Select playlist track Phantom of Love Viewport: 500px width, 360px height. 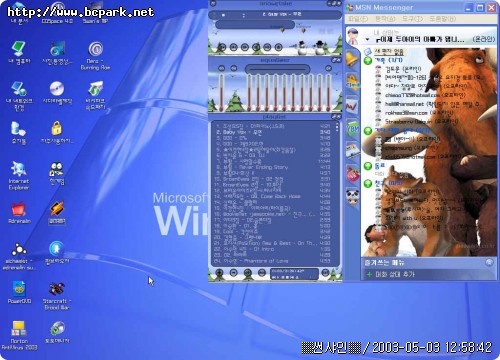click(273, 261)
